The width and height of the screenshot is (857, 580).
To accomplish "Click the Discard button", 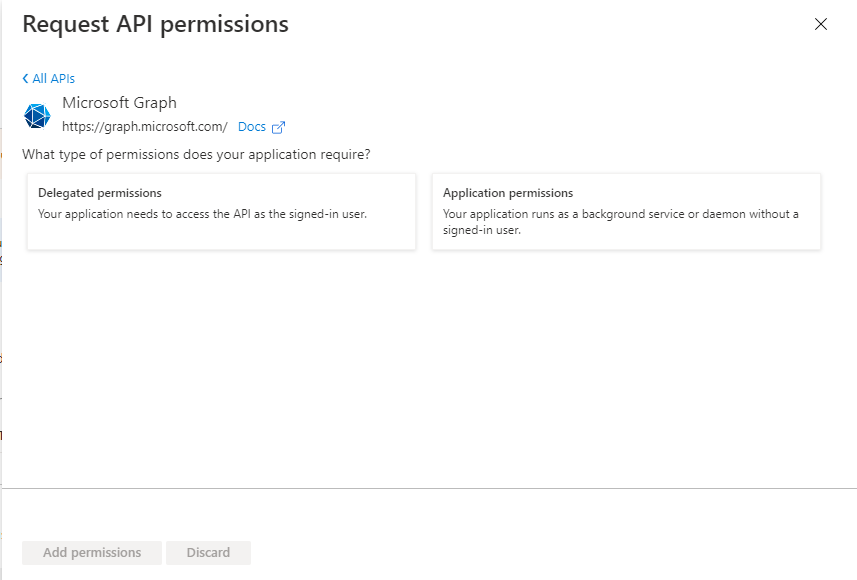I will pos(208,553).
